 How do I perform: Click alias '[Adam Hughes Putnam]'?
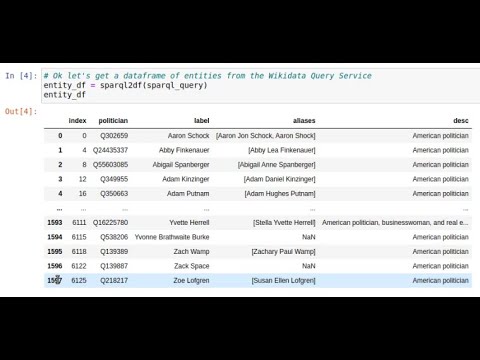click(280, 194)
